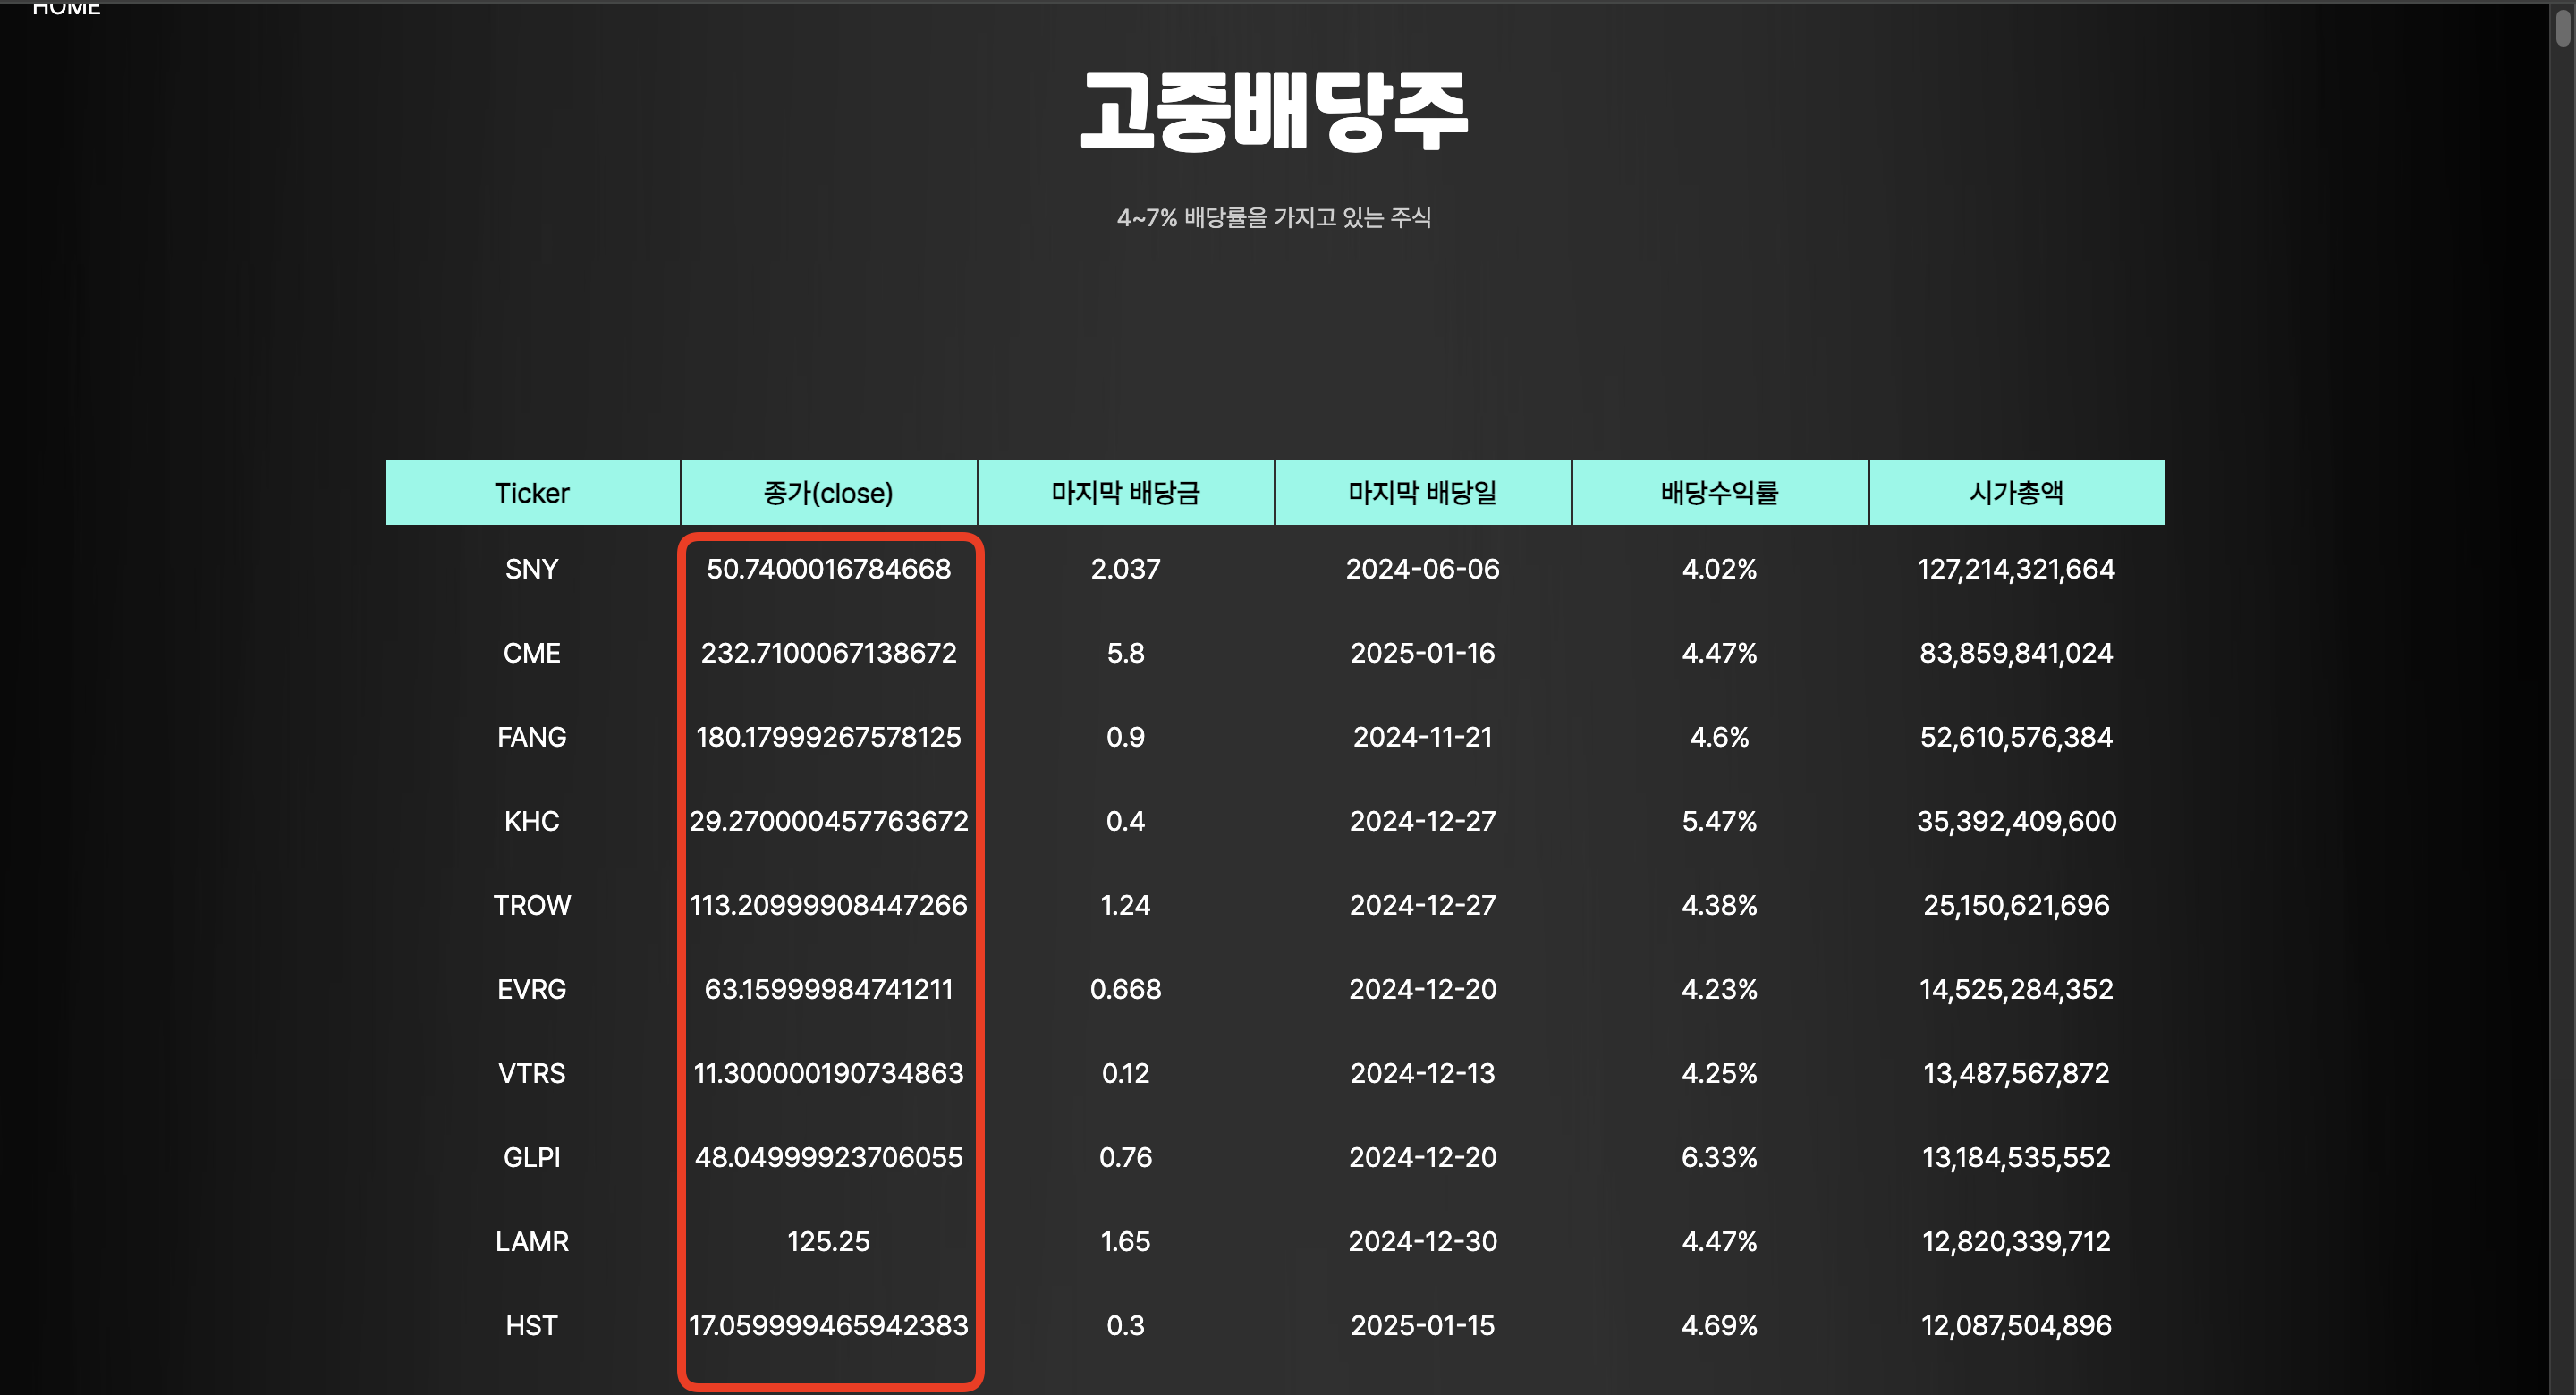The height and width of the screenshot is (1395, 2576).
Task: Click TROW's dividend amount 1.24
Action: [x=1126, y=905]
